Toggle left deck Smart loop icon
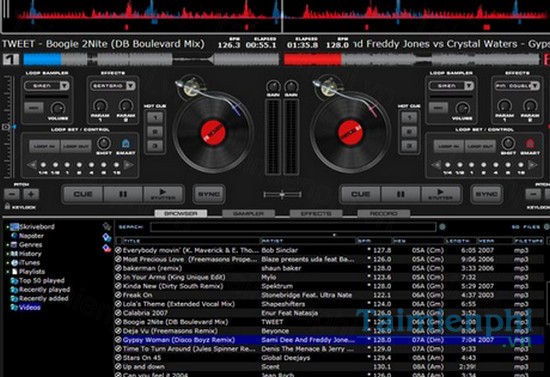Image resolution: width=550 pixels, height=377 pixels. tap(126, 143)
